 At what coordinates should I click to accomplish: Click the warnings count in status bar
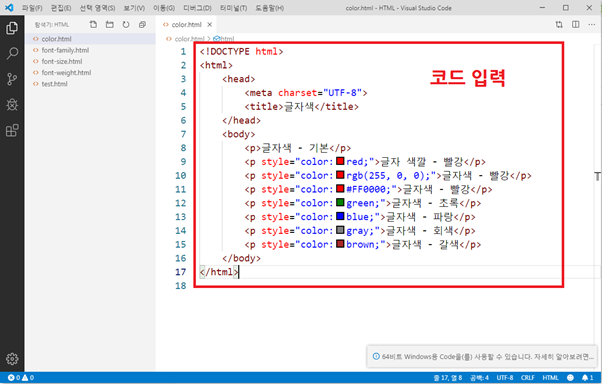pos(28,378)
